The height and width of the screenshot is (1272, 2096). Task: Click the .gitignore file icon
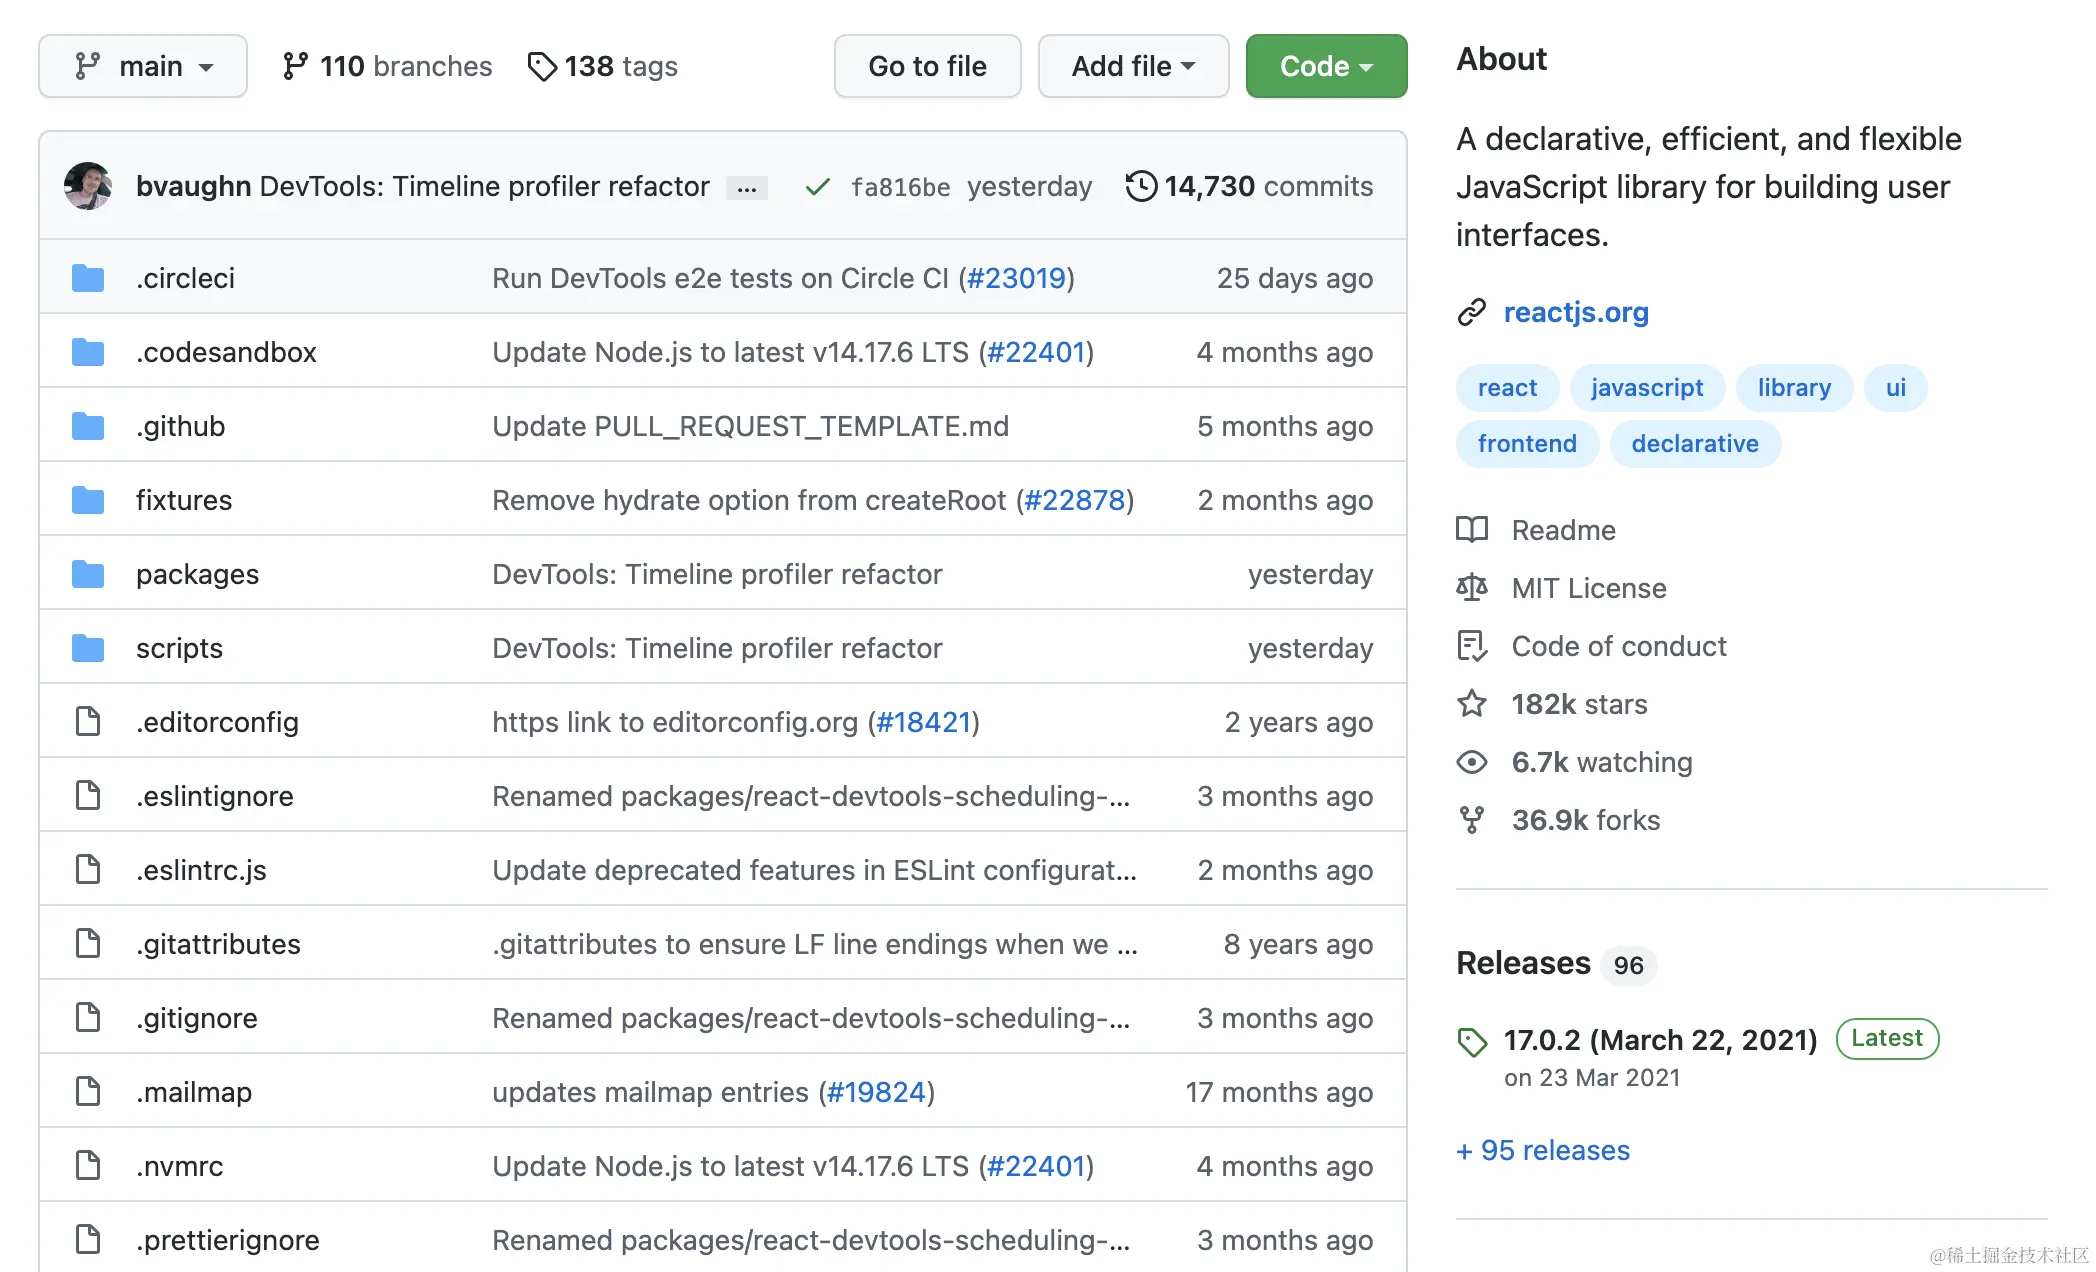click(88, 1017)
